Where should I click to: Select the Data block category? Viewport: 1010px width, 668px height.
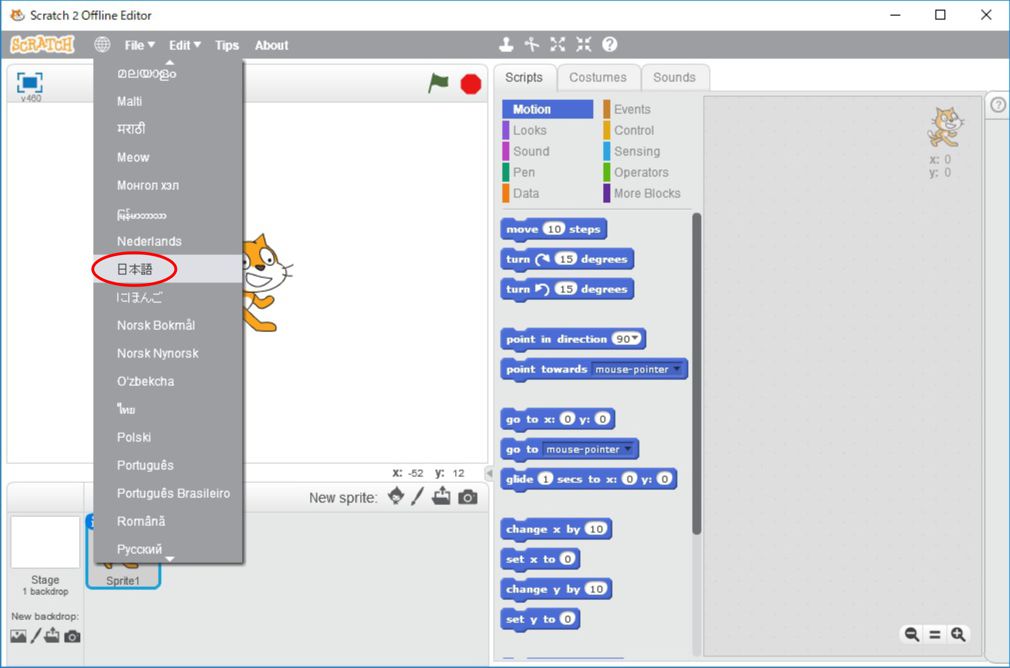548,193
